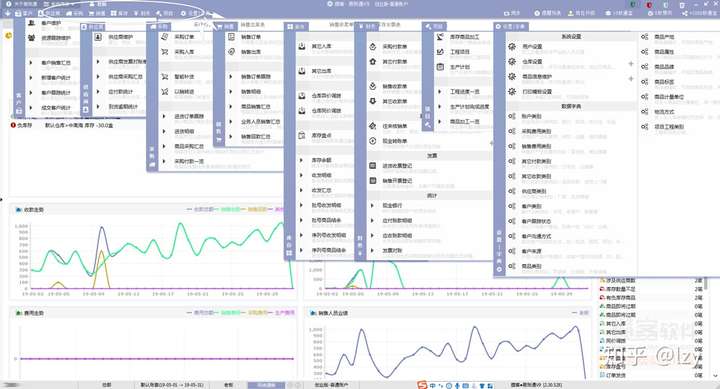Open 采购订单 purchase order entry
The height and width of the screenshot is (389, 720).
[x=184, y=37]
